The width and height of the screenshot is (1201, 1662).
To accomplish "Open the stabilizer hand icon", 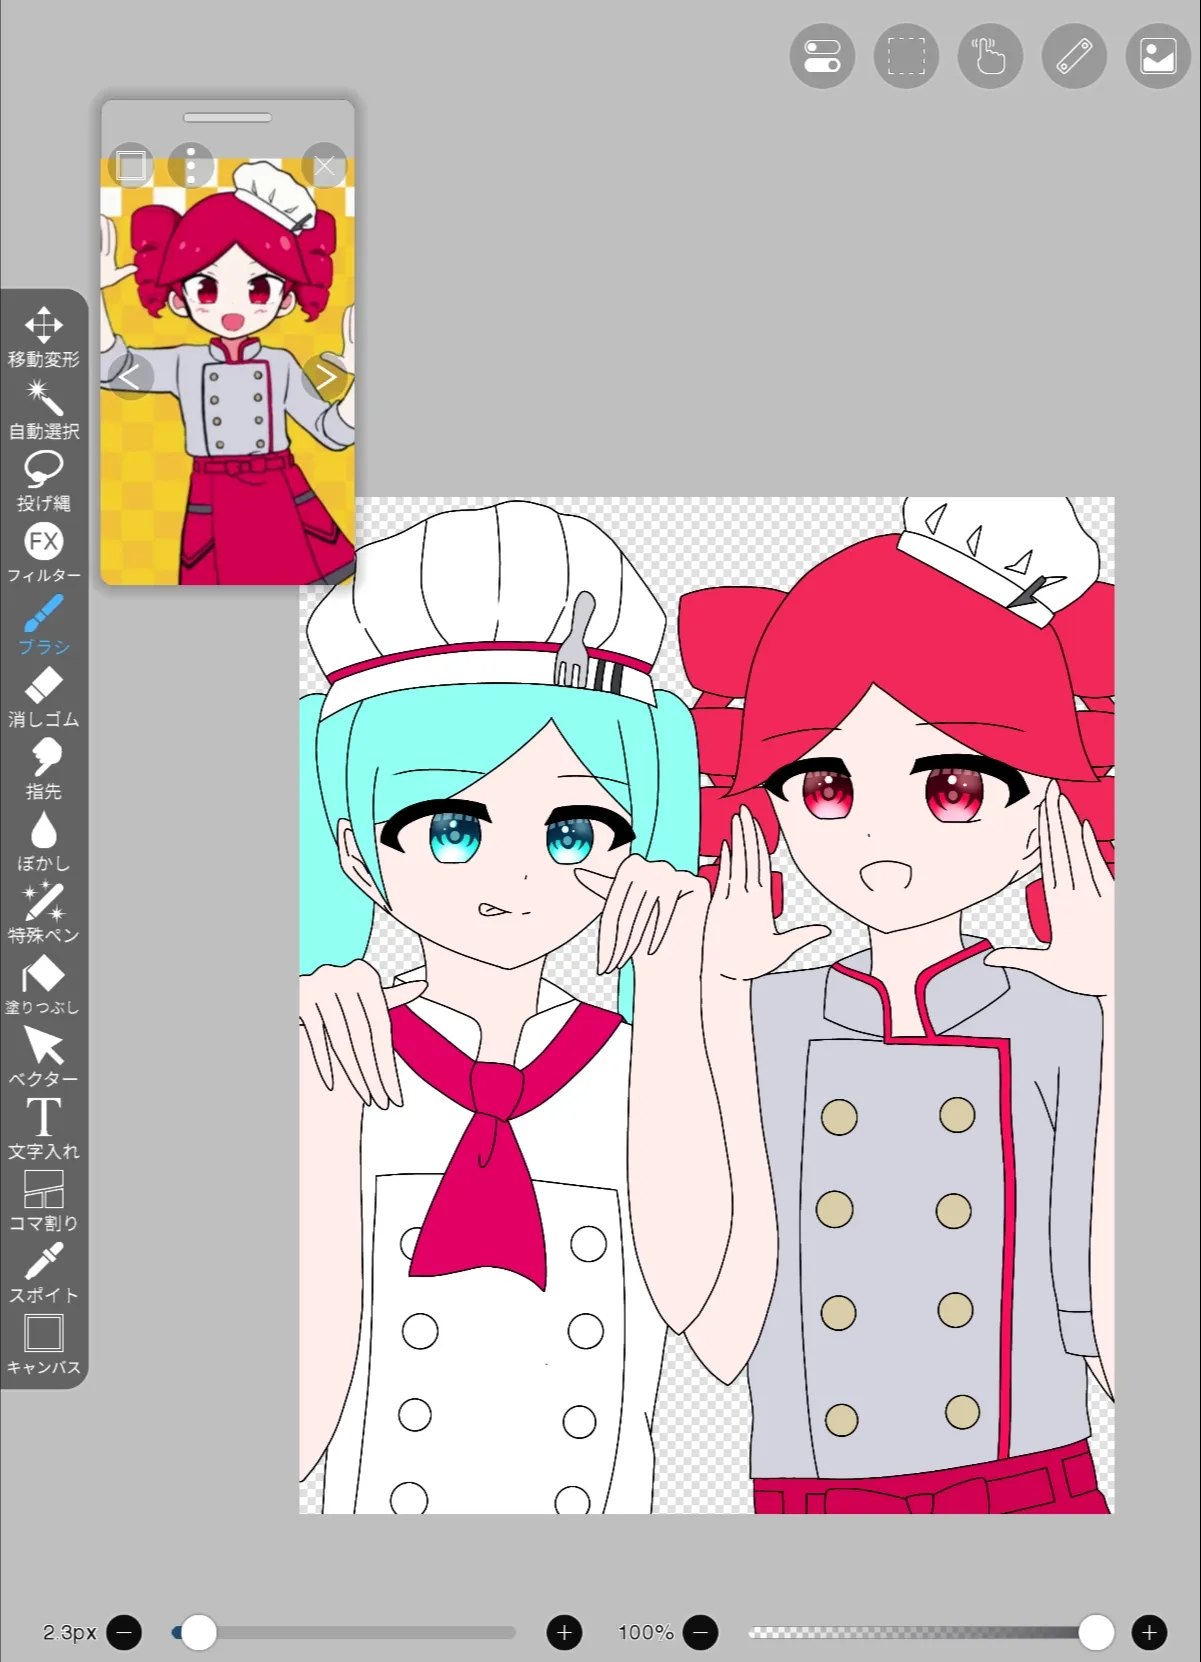I will [x=990, y=56].
